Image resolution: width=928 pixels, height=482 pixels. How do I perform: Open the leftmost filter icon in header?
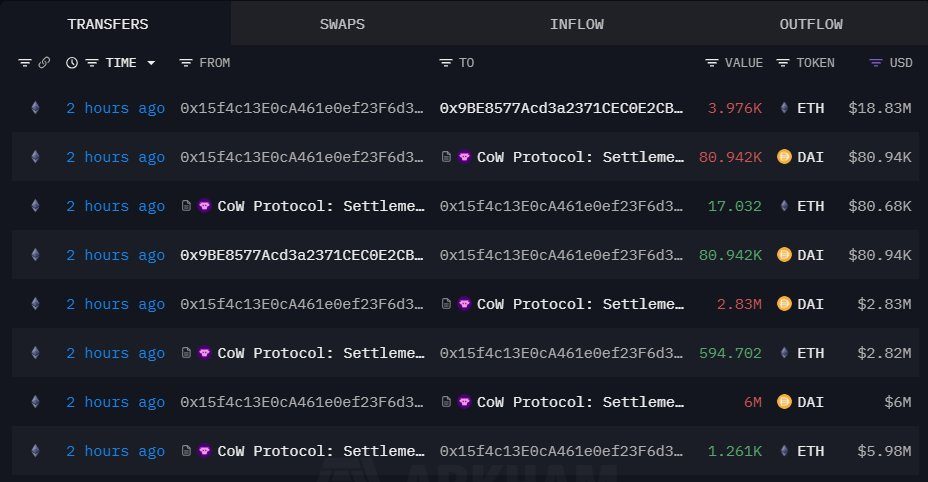(25, 63)
